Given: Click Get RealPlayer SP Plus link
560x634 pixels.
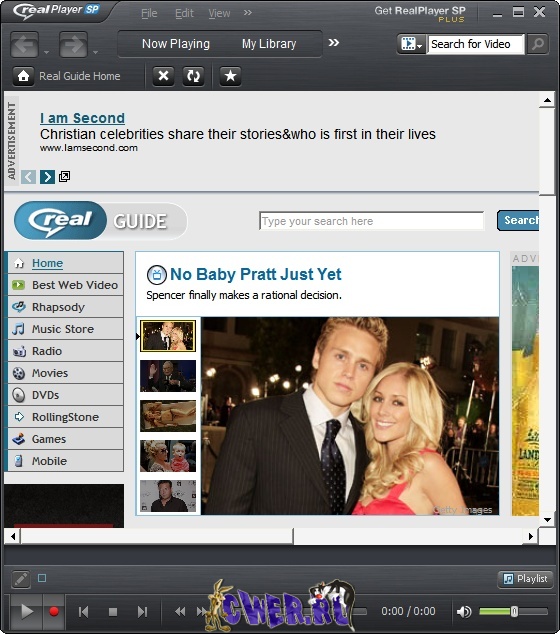Looking at the screenshot, I should pyautogui.click(x=420, y=14).
